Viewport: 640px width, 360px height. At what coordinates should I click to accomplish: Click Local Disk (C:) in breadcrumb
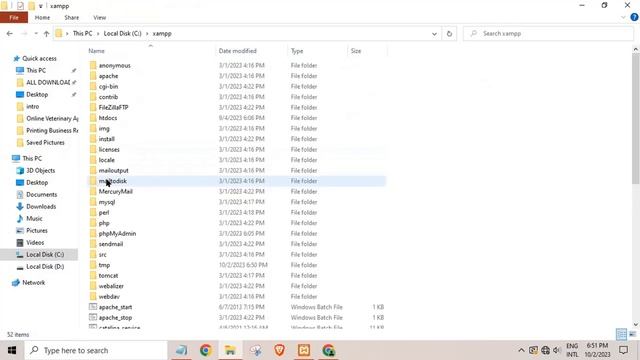point(122,34)
